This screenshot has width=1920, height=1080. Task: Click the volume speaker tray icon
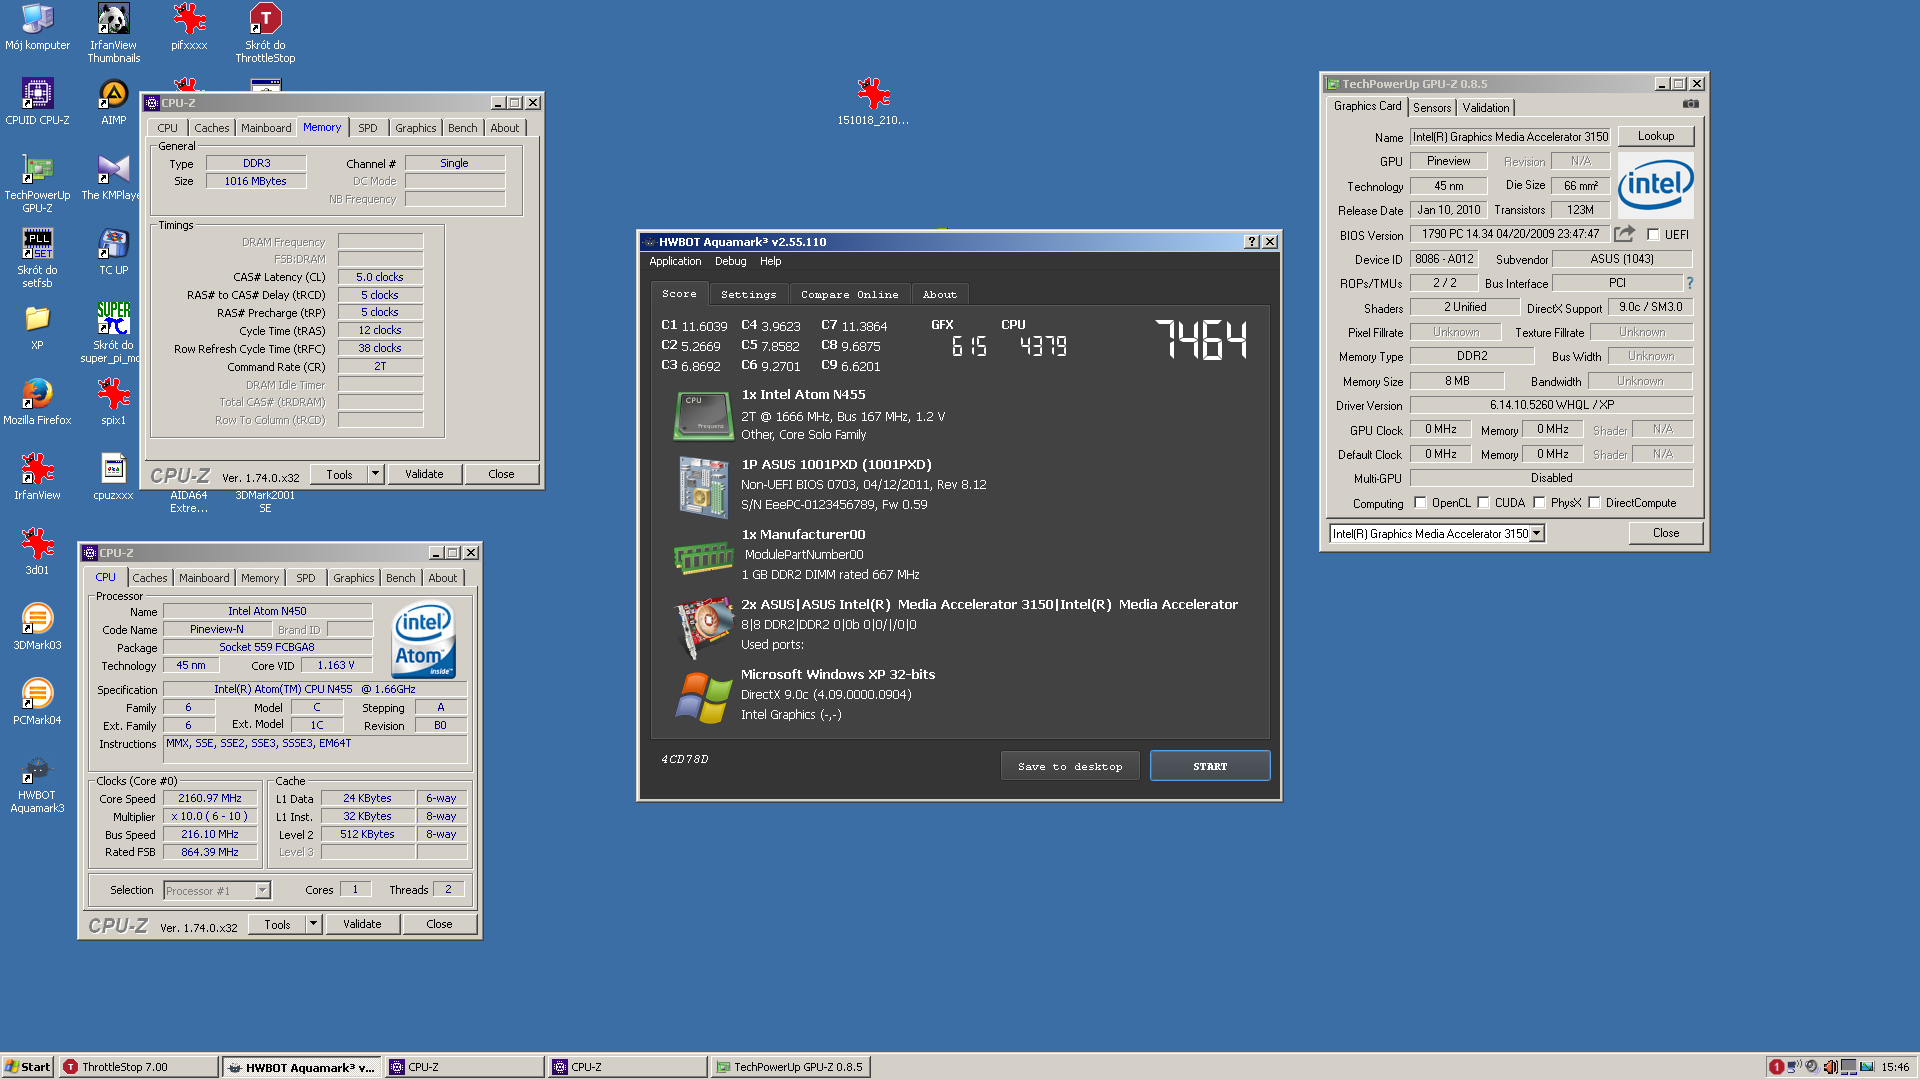(1830, 1067)
